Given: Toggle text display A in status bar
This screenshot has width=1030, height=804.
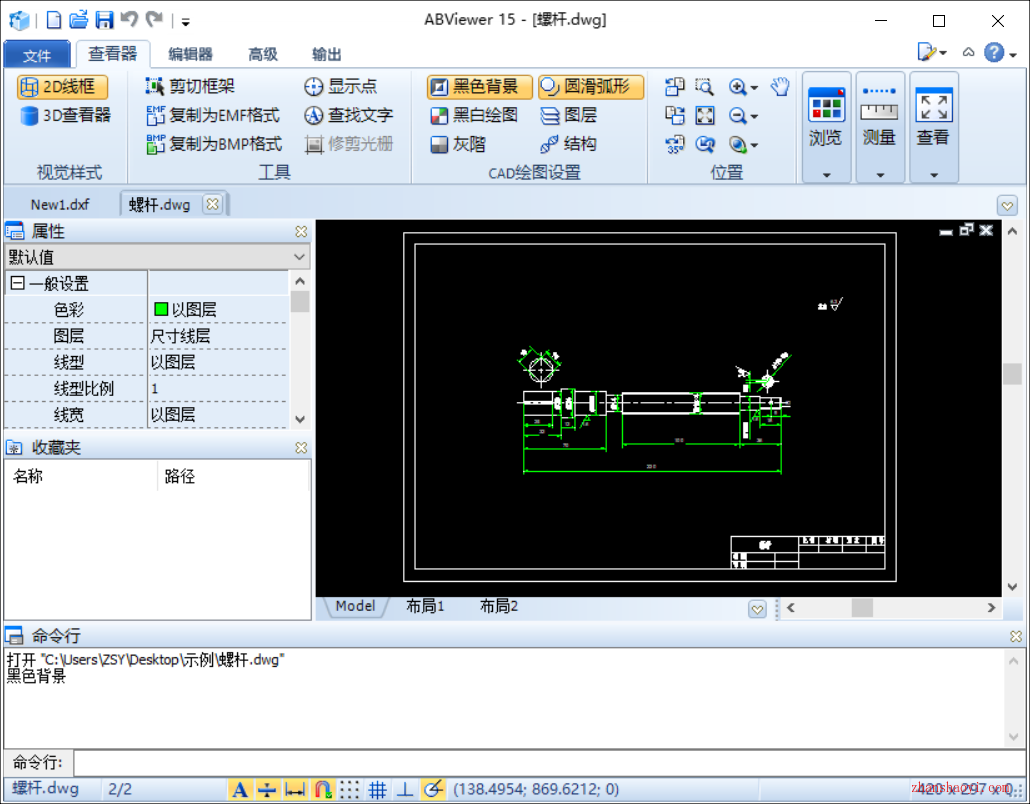Looking at the screenshot, I should click(x=240, y=789).
